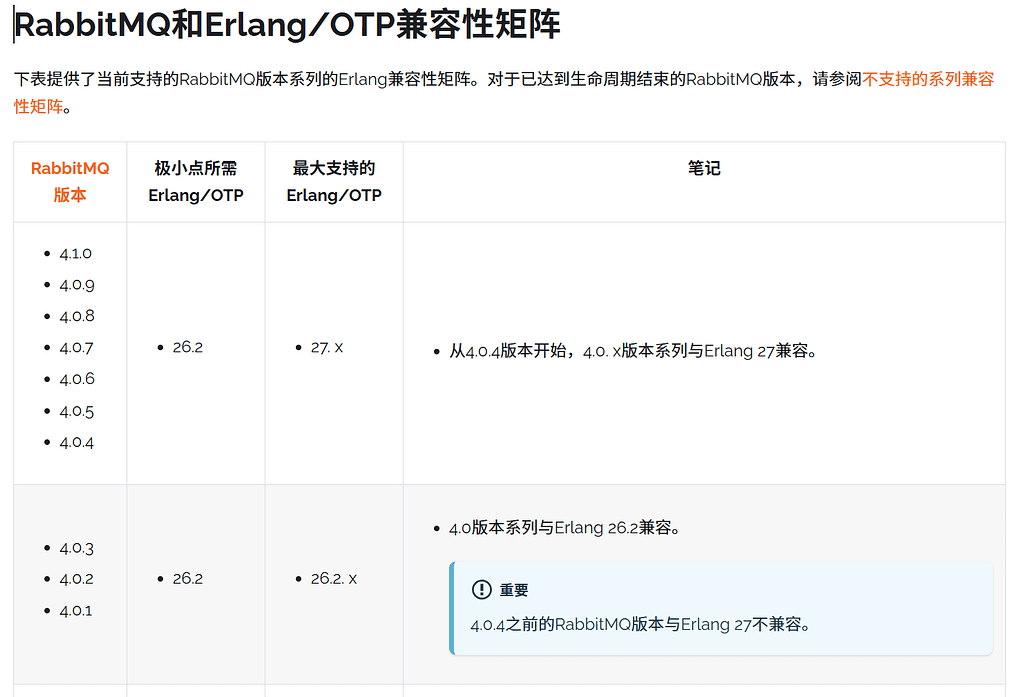This screenshot has height=697, width=1024.
Task: Click version 4.0.1 in second row
Action: click(76, 610)
